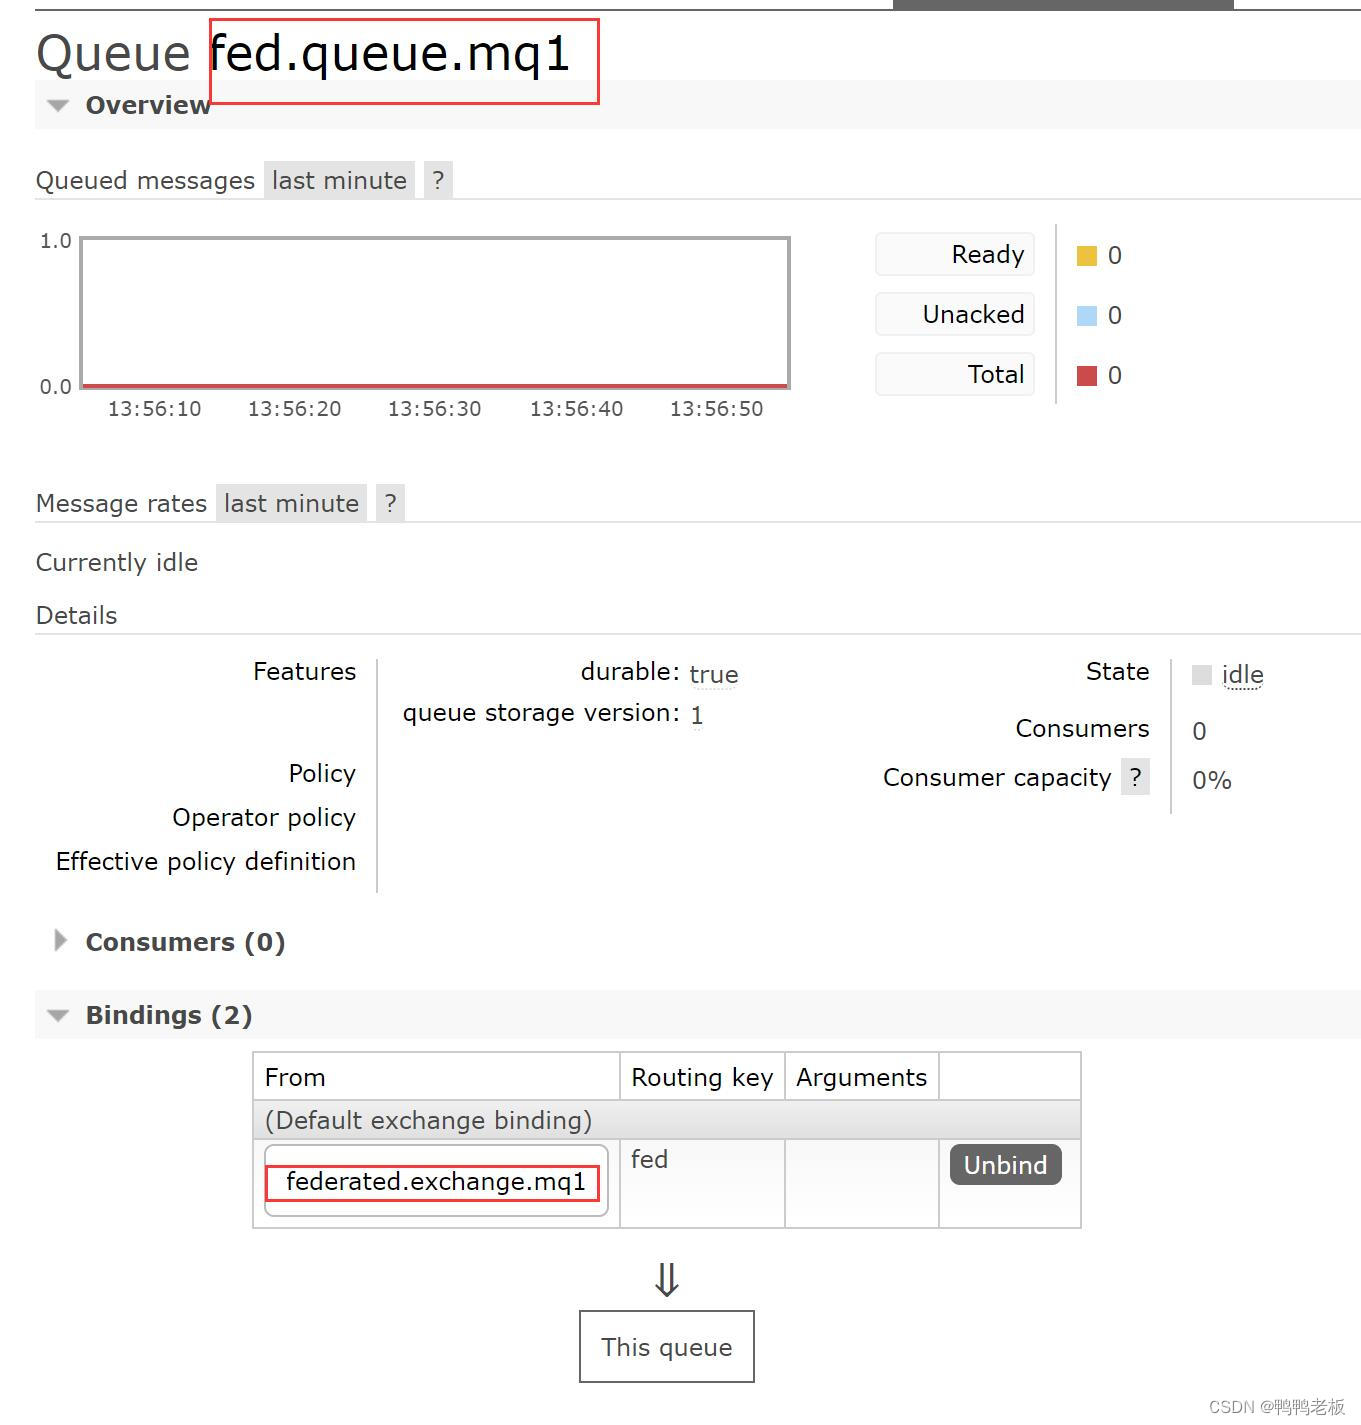Click the Queued messages chart

click(x=435, y=312)
